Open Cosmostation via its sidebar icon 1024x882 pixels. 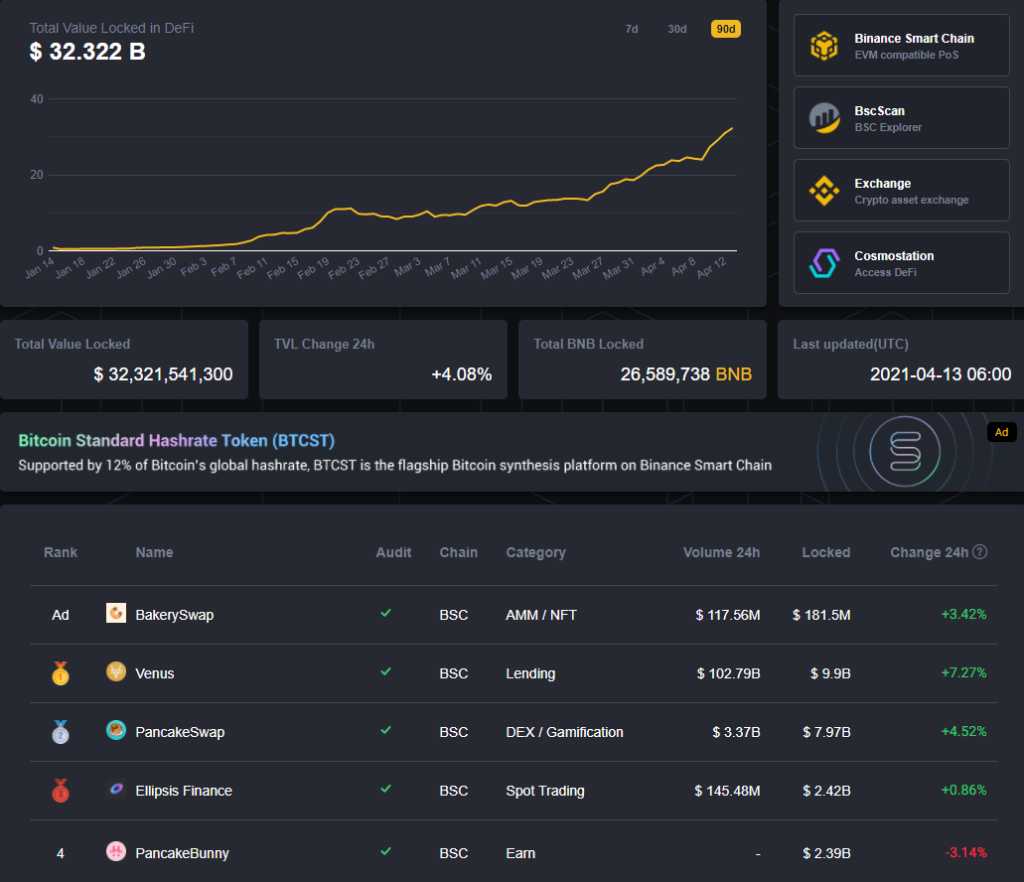pyautogui.click(x=823, y=262)
